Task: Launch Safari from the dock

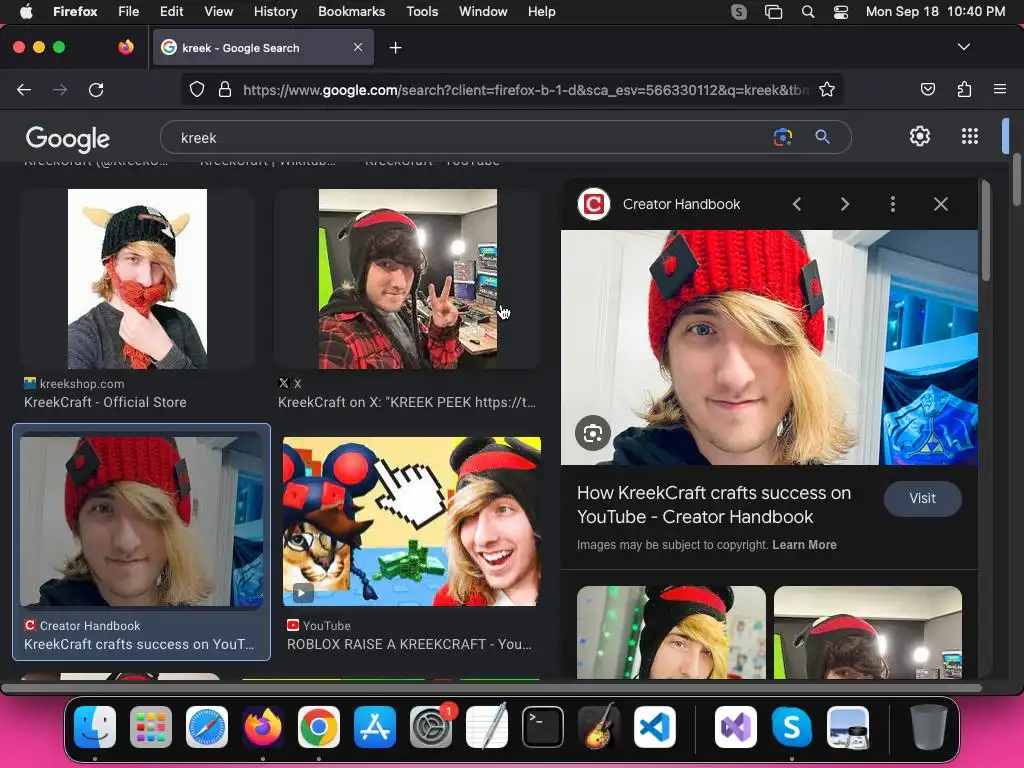Action: [207, 727]
